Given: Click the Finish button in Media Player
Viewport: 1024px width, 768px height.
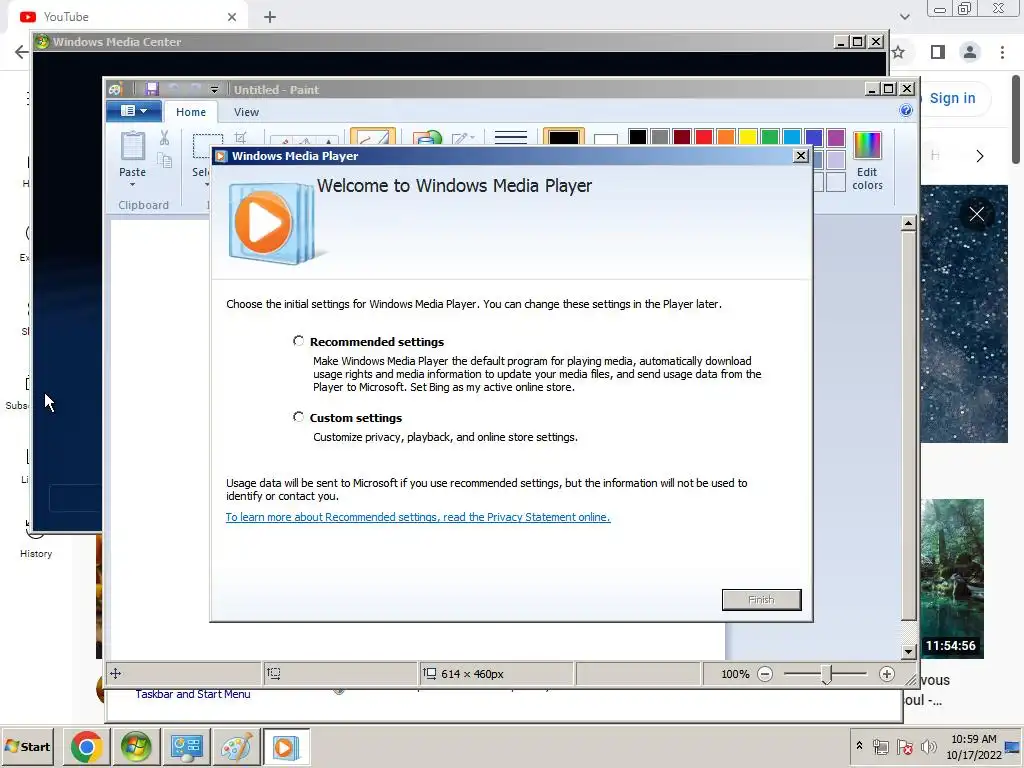Looking at the screenshot, I should [761, 600].
